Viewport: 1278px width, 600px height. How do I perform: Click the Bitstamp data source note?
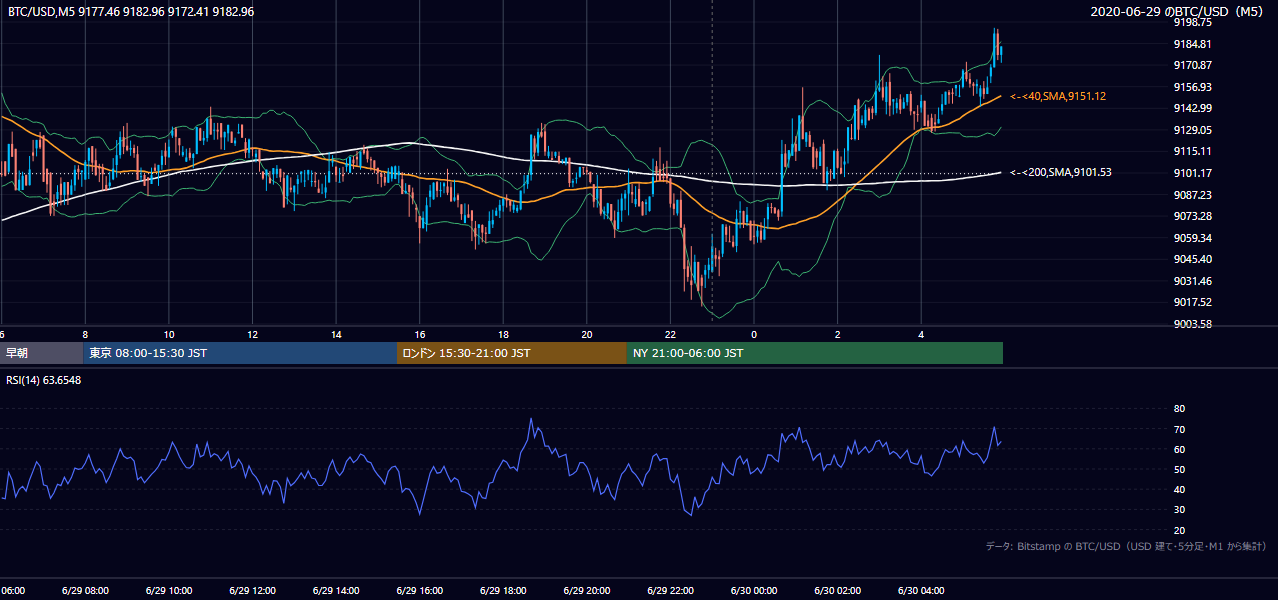click(1126, 546)
